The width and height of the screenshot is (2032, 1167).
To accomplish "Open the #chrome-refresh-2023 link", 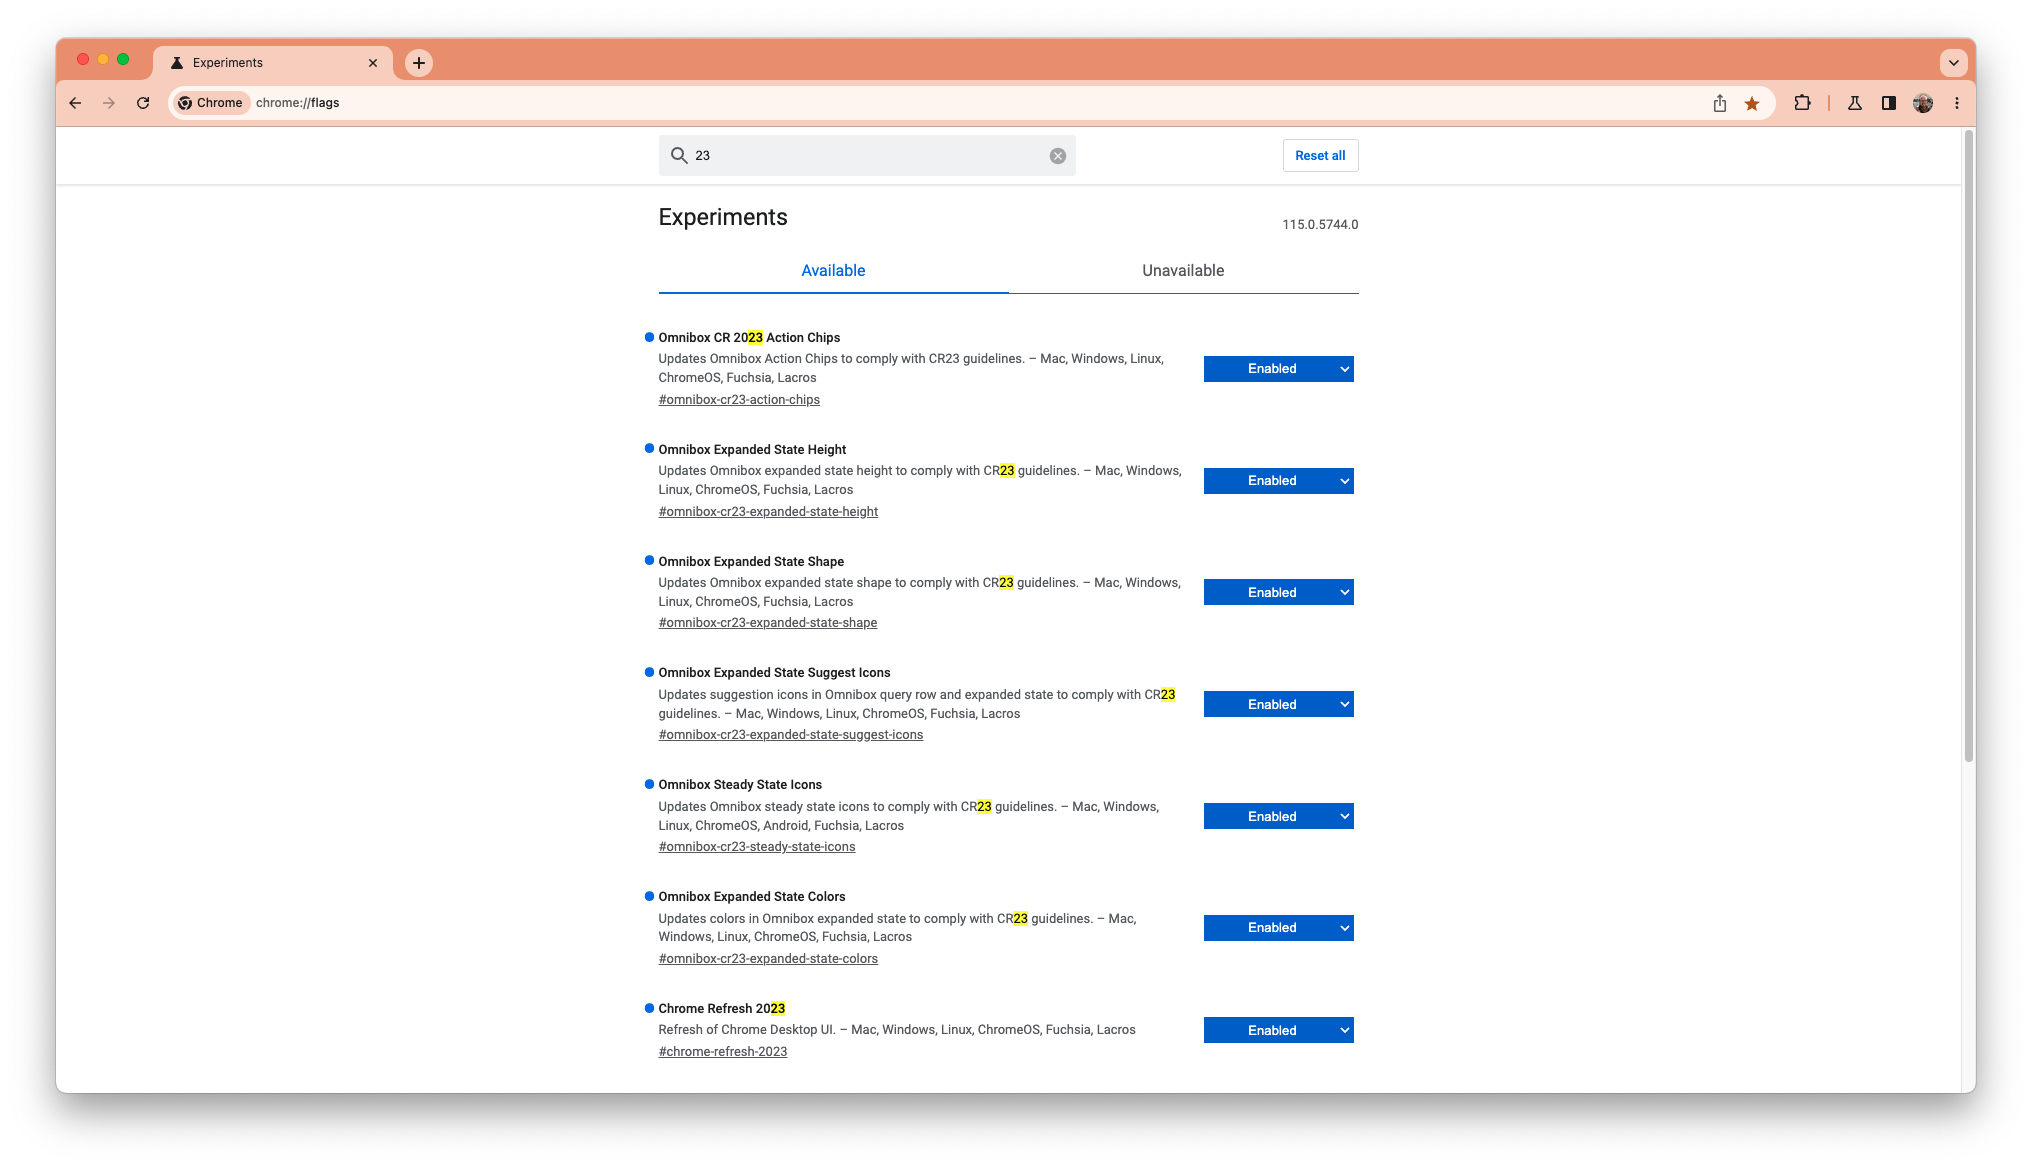I will coord(722,1051).
